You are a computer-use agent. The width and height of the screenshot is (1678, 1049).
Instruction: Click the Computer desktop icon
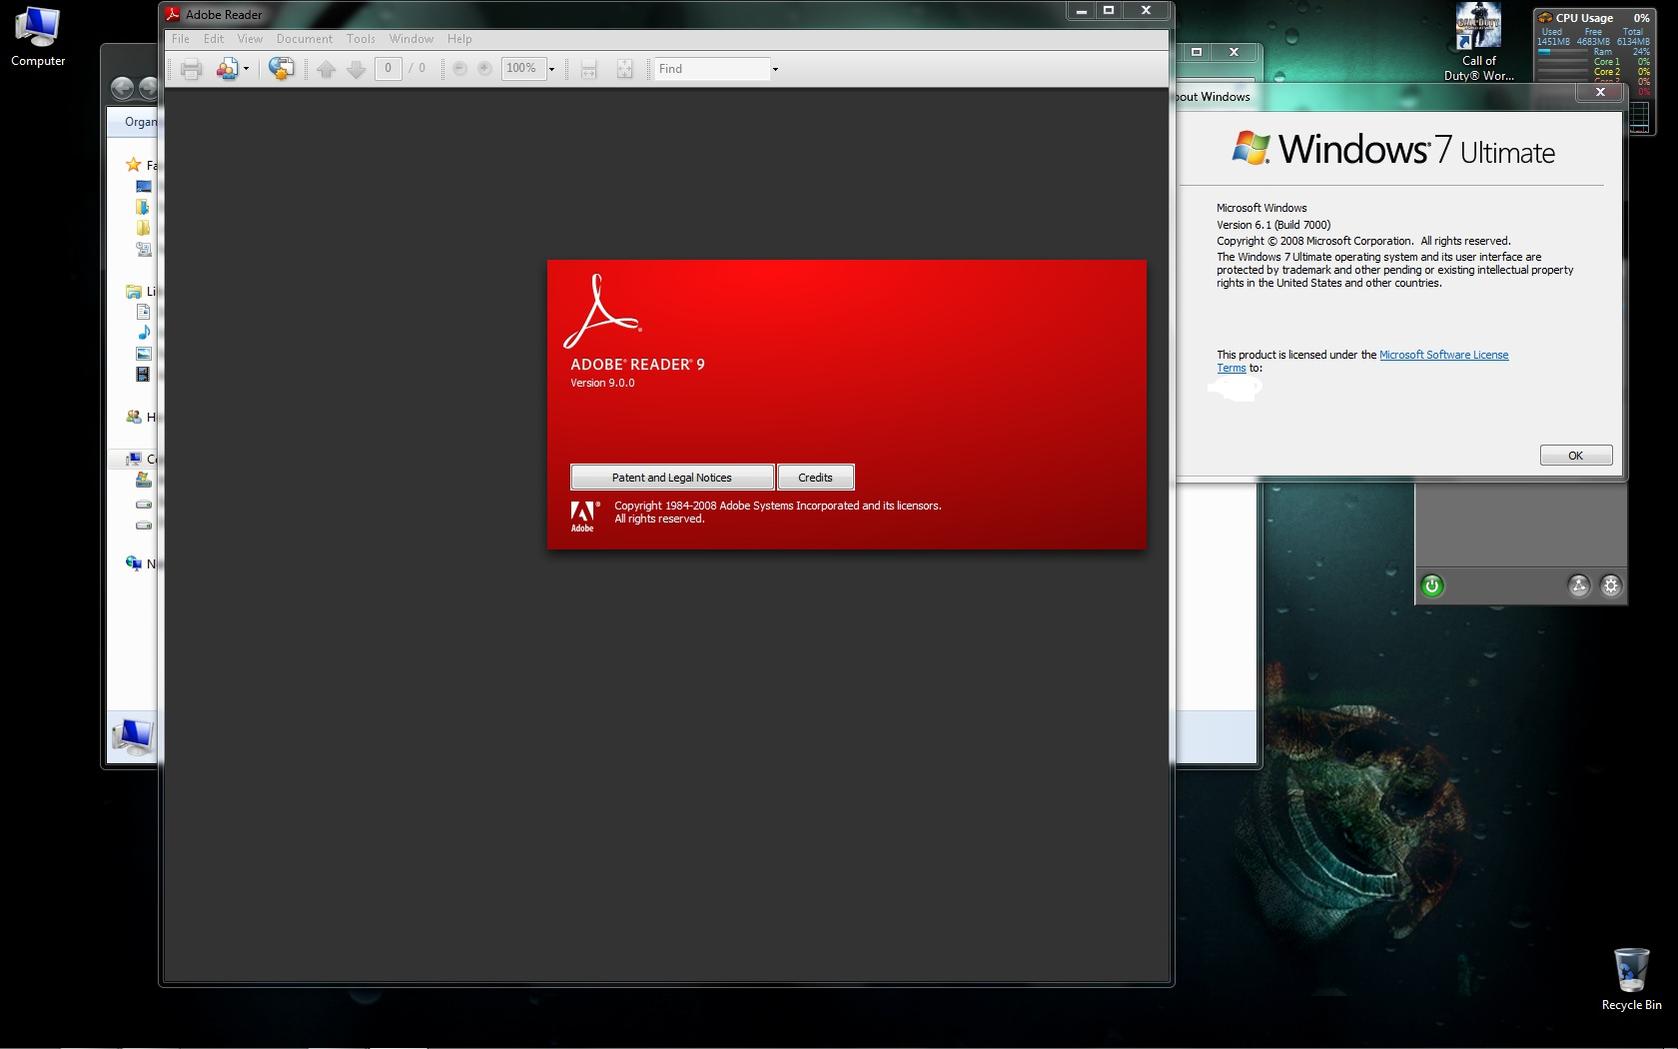pos(38,36)
